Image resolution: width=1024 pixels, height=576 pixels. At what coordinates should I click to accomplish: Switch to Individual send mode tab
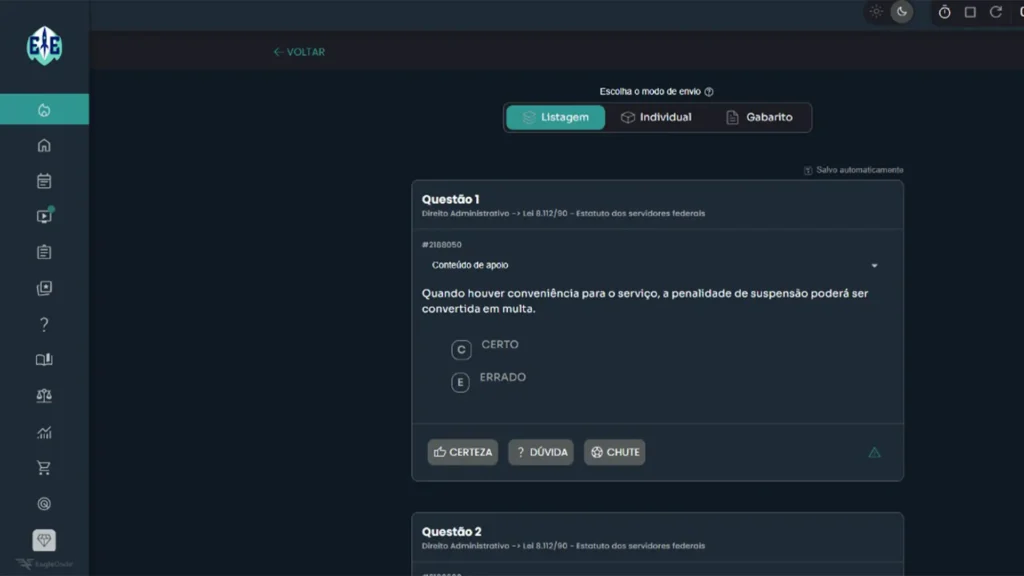pos(656,117)
